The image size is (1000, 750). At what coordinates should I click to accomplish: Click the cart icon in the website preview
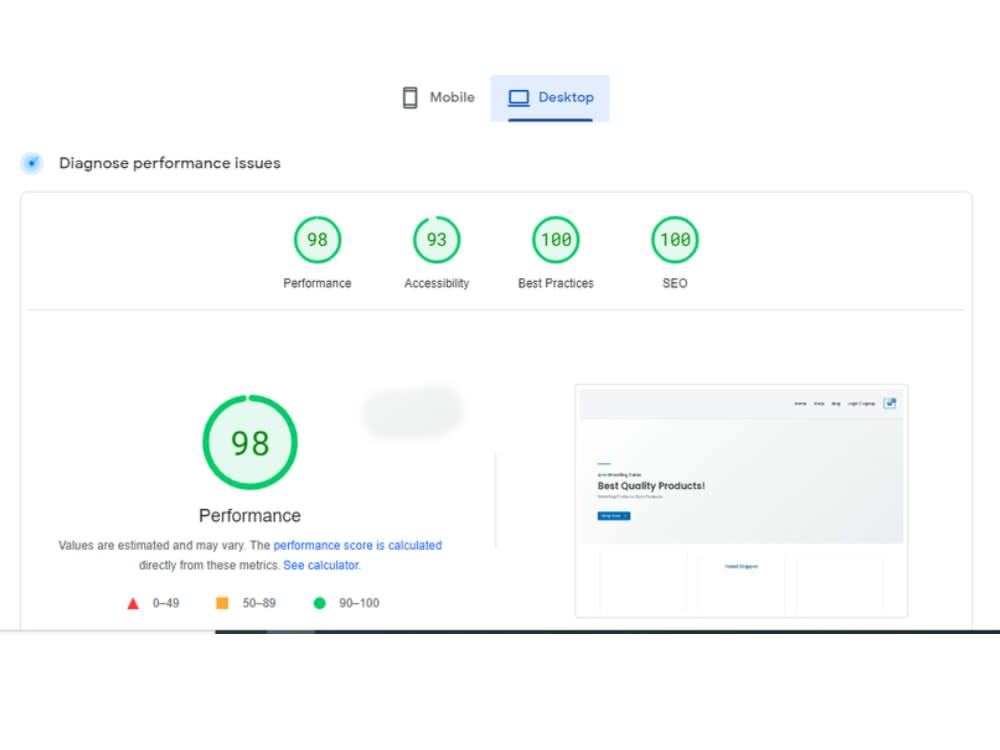pos(889,403)
